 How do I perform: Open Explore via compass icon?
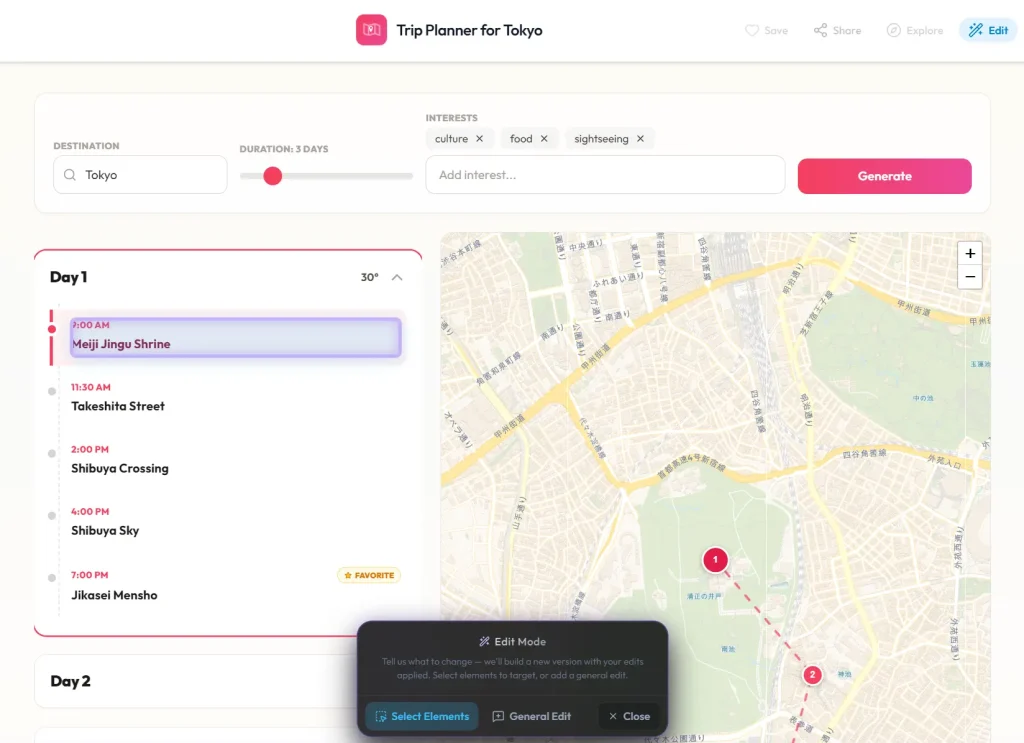coord(893,30)
